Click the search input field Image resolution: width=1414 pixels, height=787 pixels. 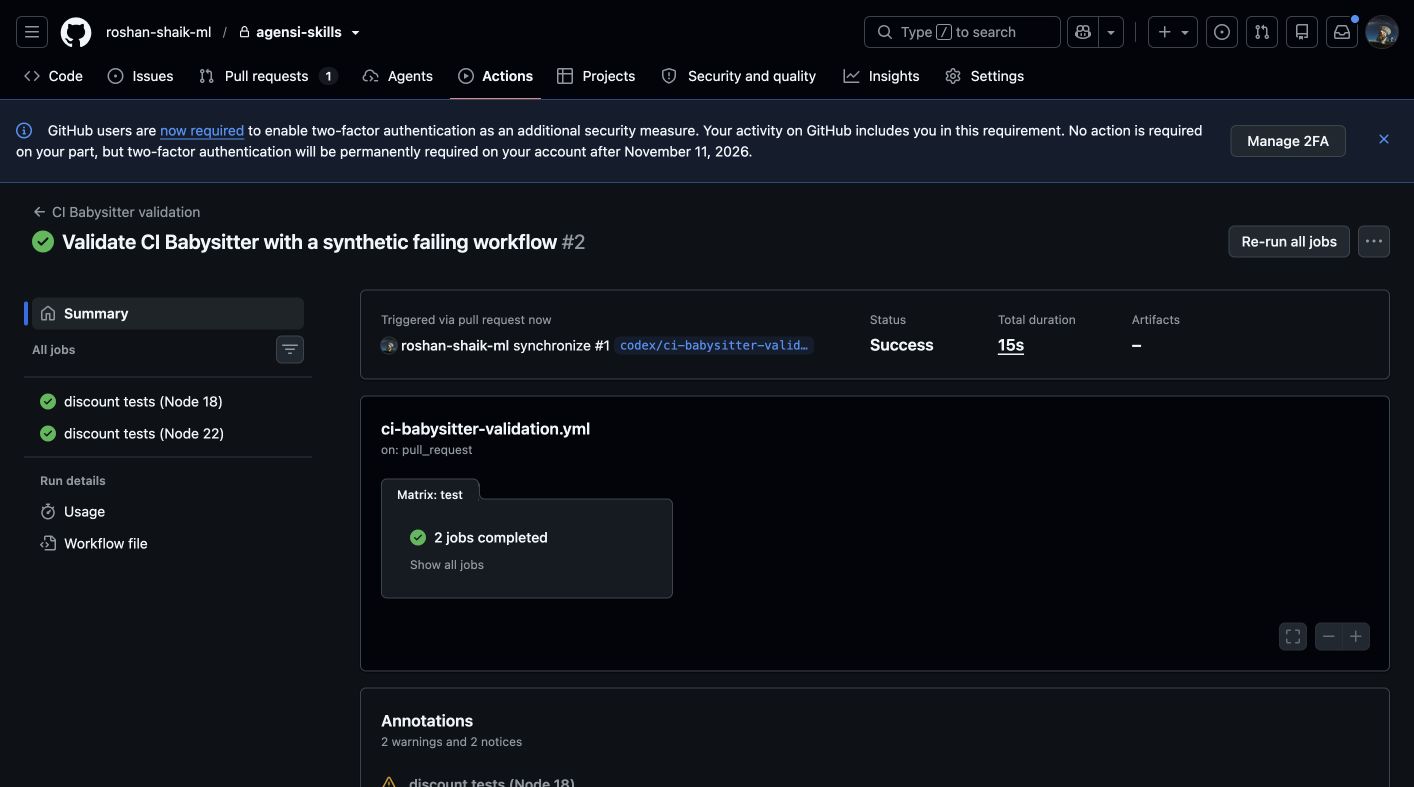[x=962, y=32]
